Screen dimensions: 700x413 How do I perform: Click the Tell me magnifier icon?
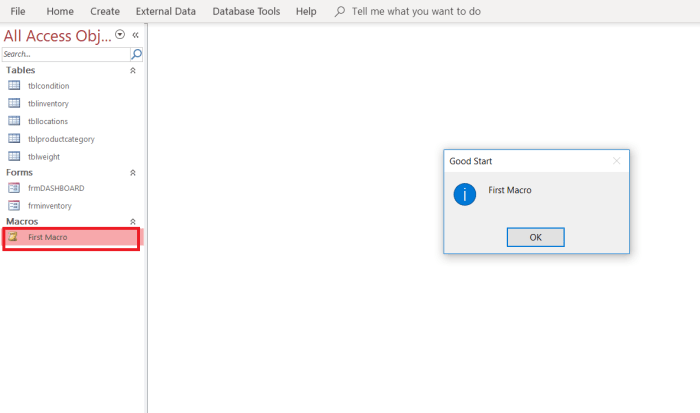tap(340, 11)
